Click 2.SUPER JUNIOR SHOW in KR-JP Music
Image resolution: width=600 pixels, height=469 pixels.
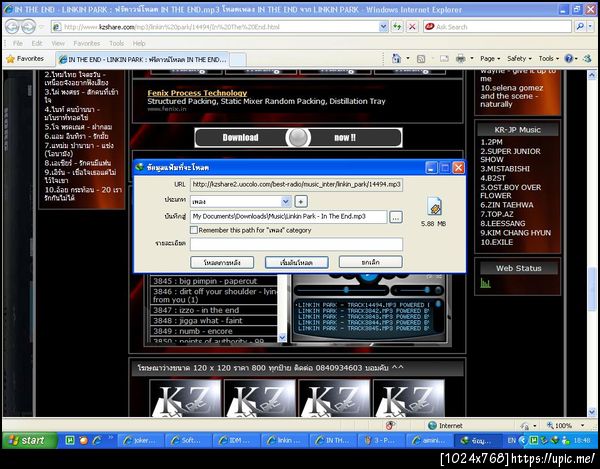[x=510, y=155]
